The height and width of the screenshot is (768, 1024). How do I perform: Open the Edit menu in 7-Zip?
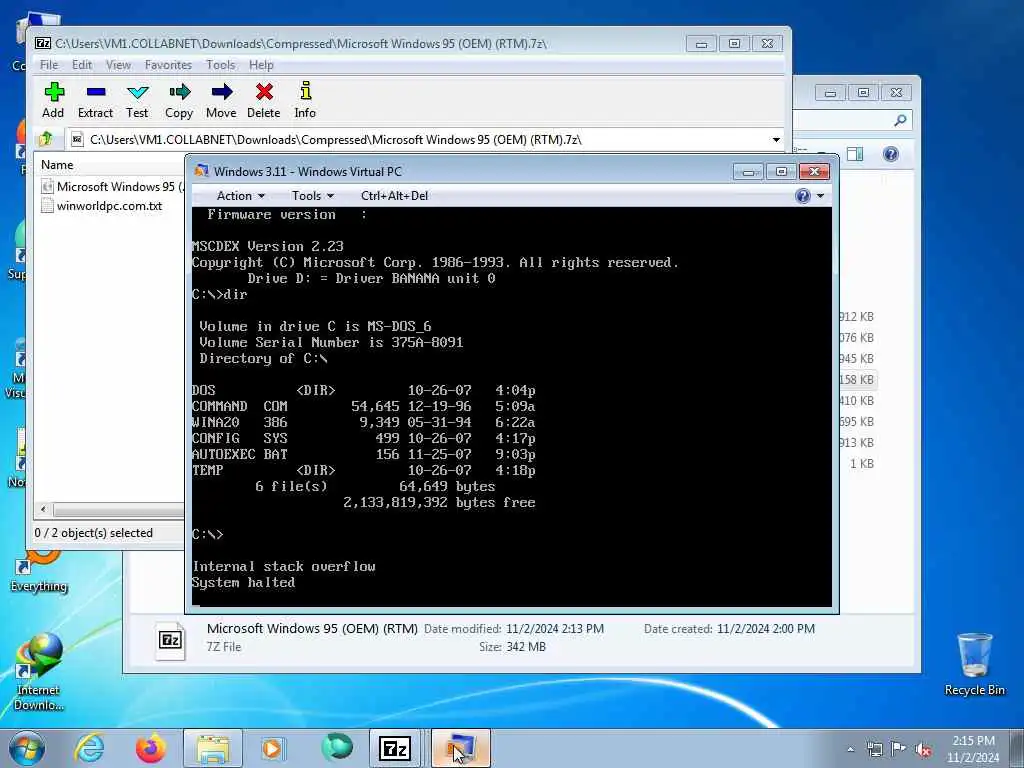[x=82, y=65]
